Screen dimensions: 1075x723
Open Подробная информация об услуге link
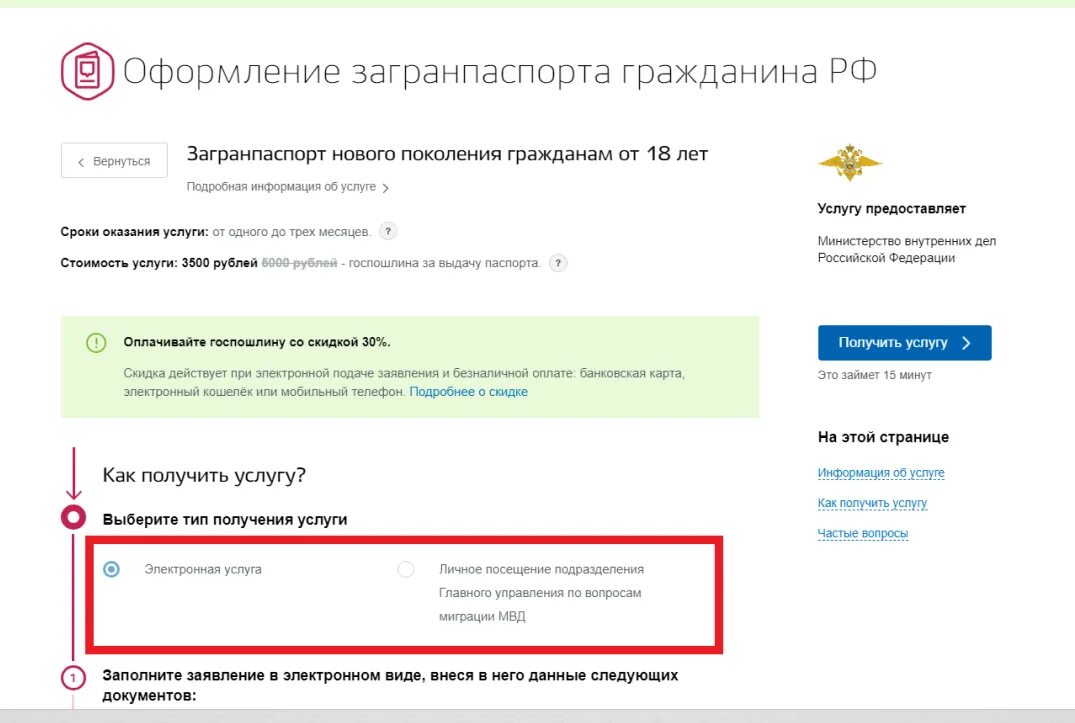[281, 186]
